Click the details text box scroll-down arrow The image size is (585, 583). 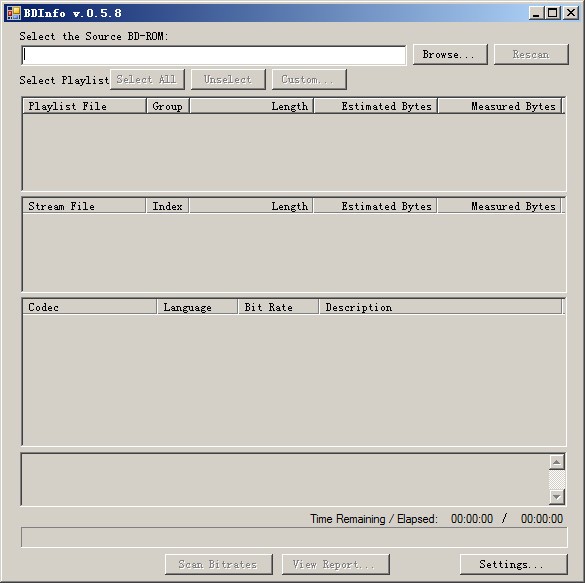tap(557, 496)
